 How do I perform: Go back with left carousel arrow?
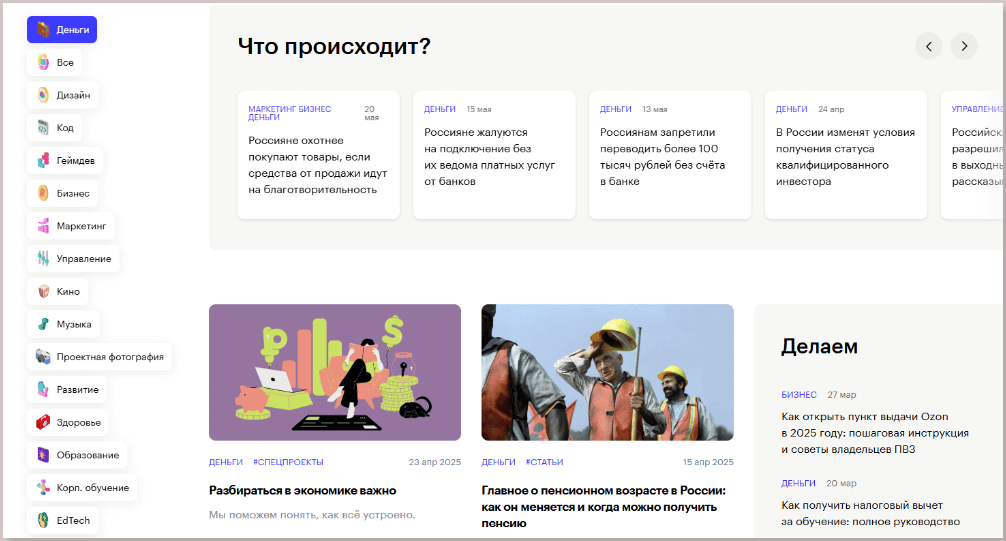tap(928, 46)
